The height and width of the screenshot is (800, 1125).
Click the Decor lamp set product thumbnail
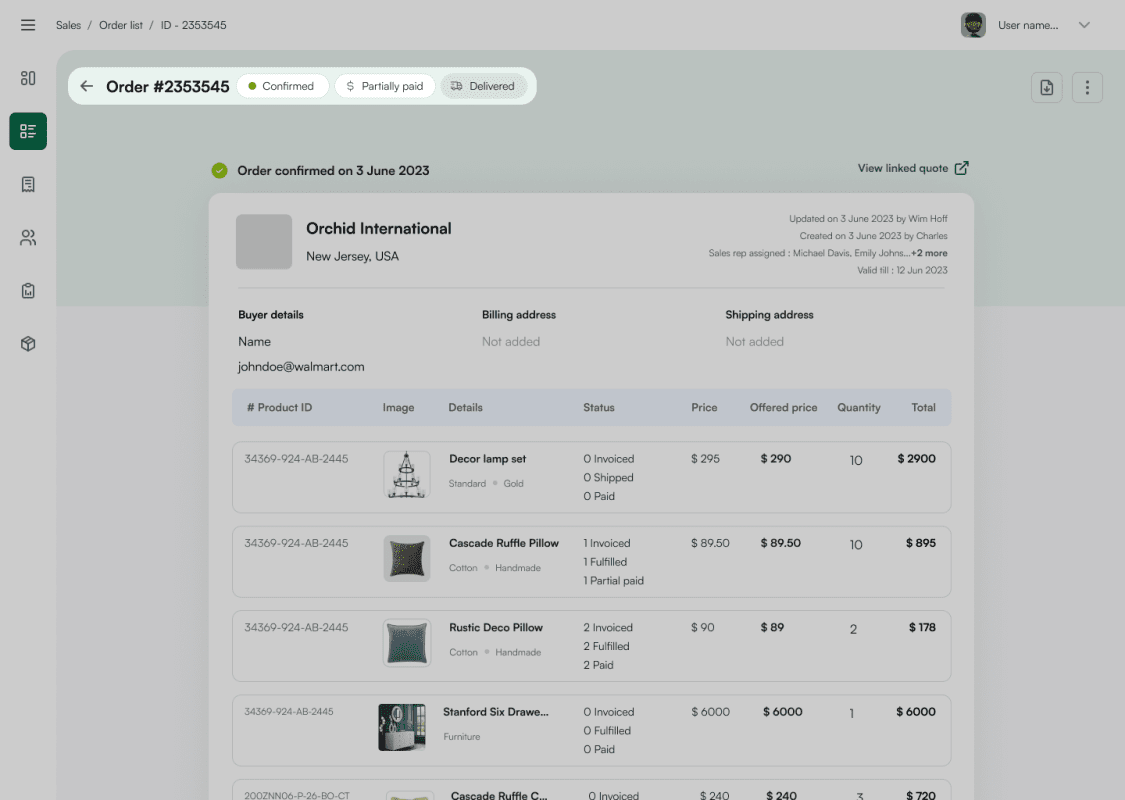pyautogui.click(x=406, y=476)
